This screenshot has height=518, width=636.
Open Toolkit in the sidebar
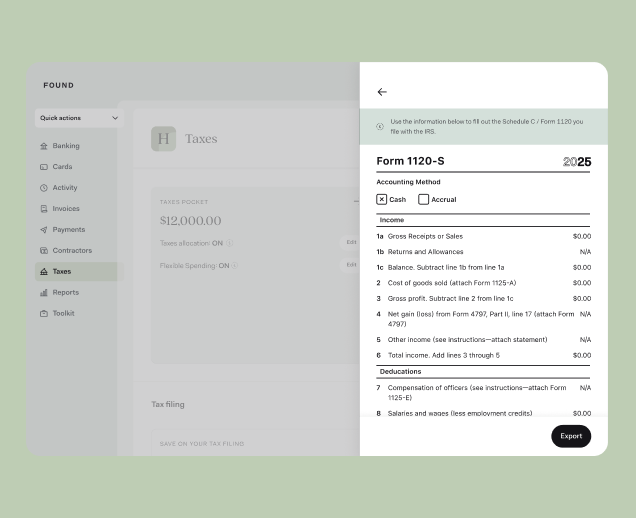point(79,313)
